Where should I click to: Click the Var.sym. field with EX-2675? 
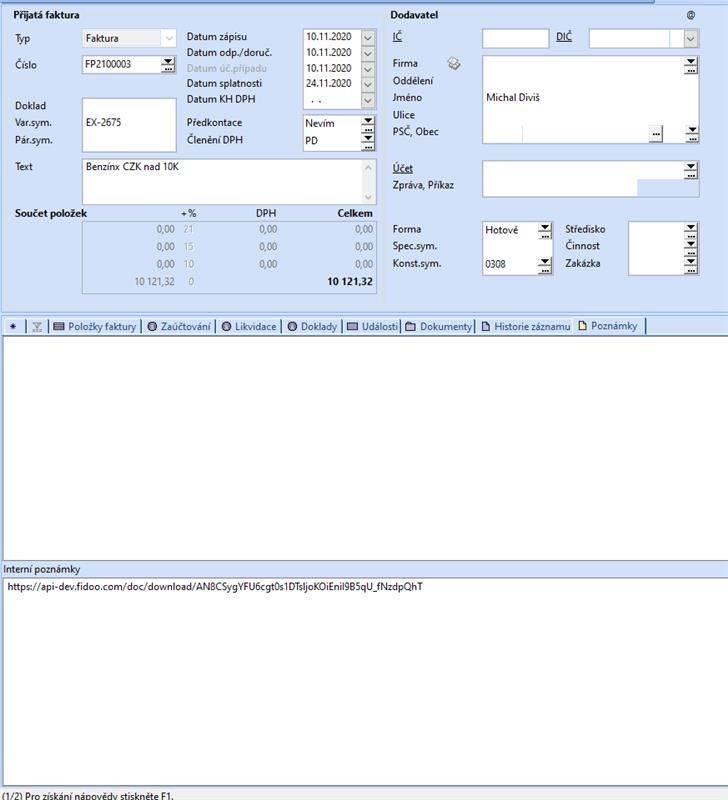point(129,122)
